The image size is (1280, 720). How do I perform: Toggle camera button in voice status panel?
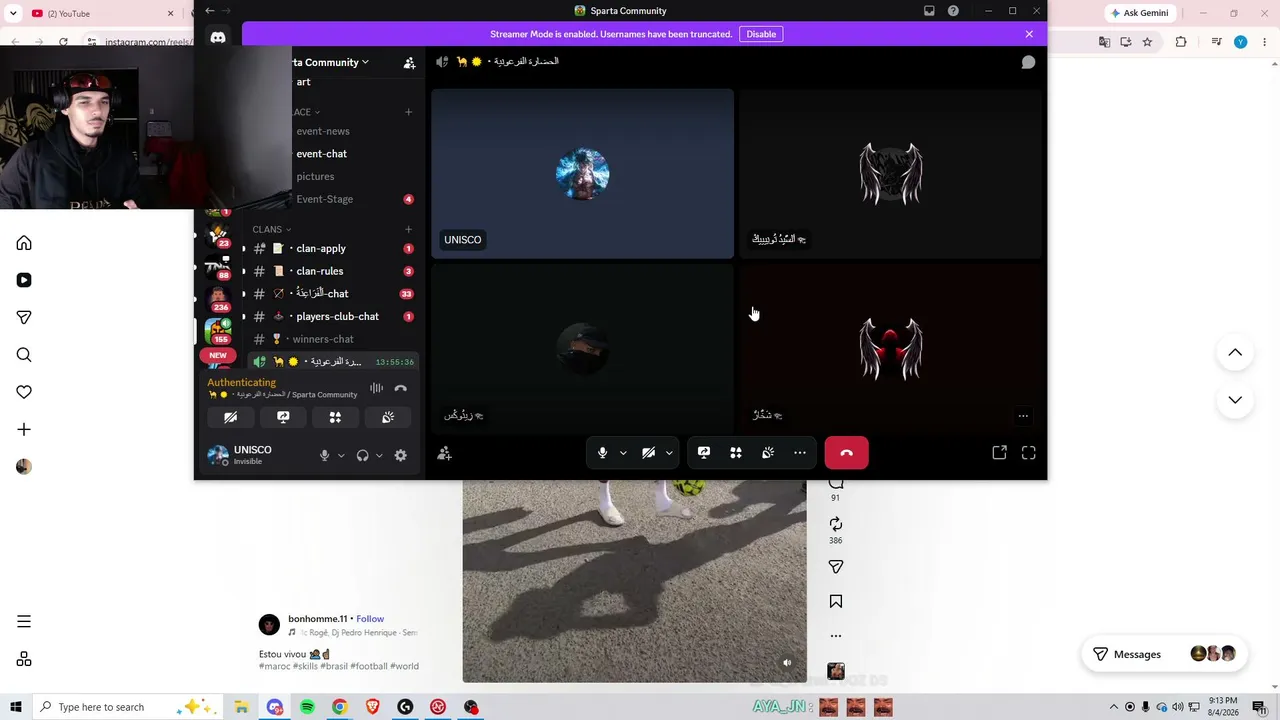[231, 417]
